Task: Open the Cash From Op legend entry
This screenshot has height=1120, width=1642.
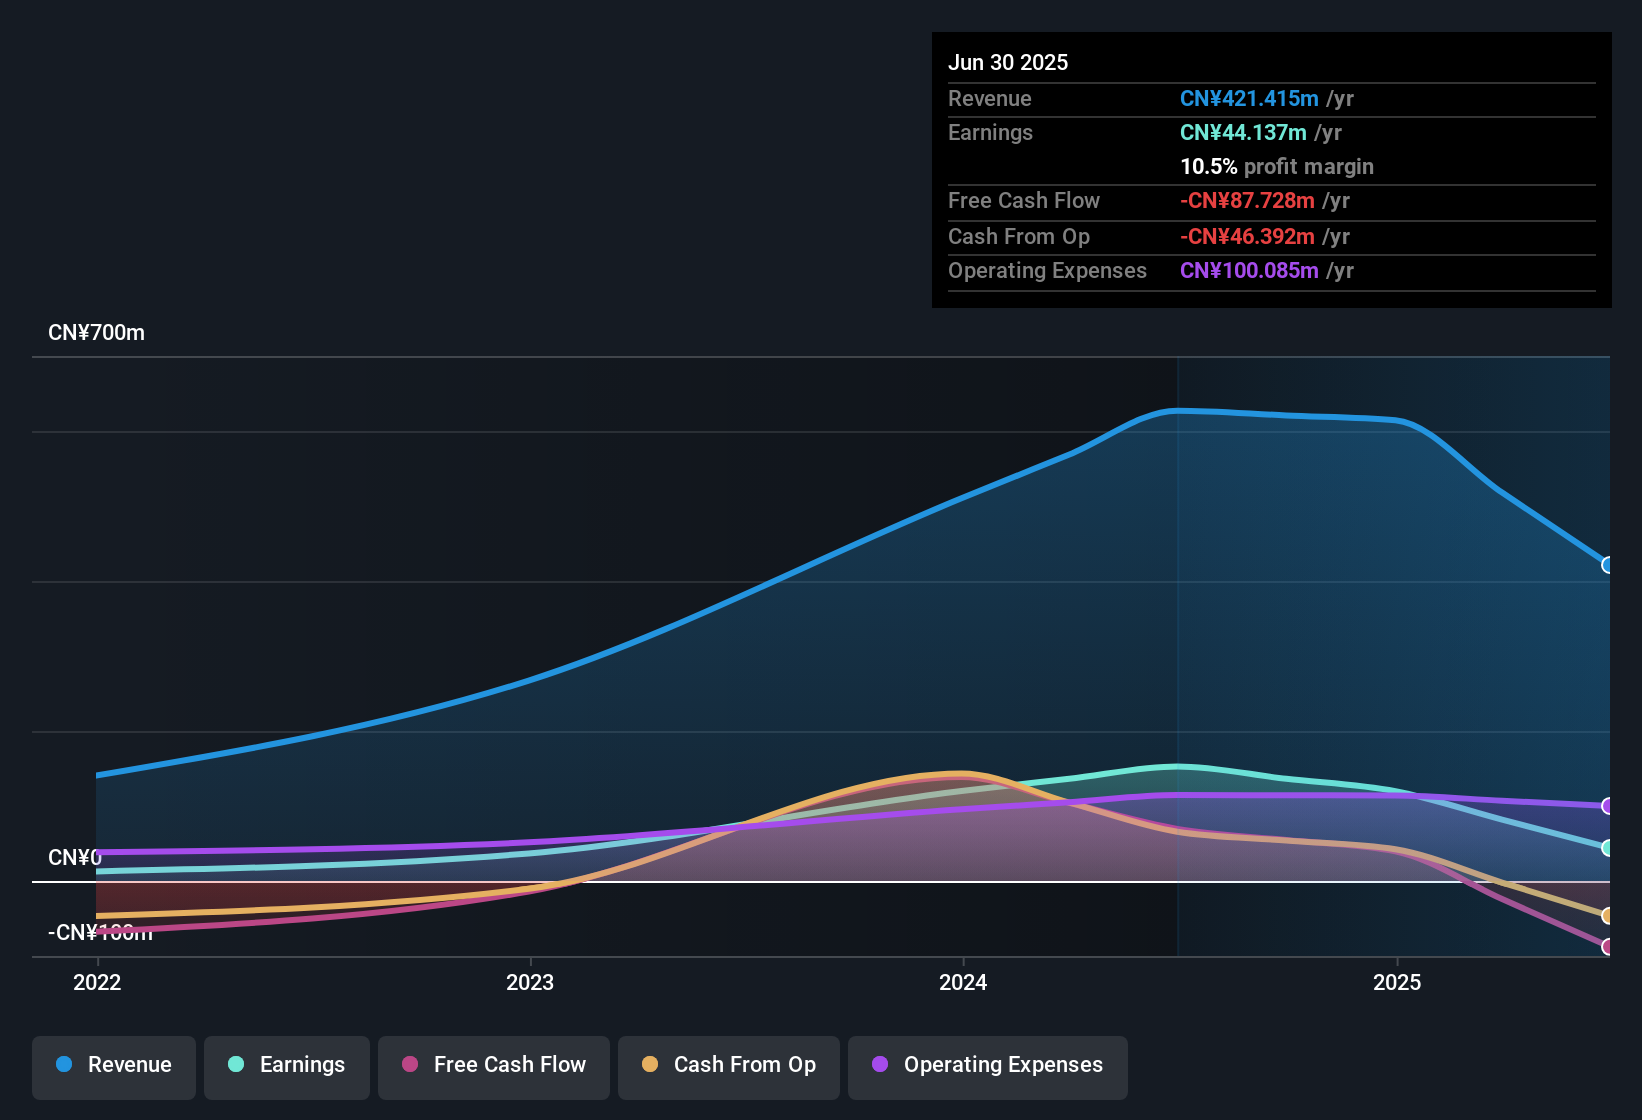Action: click(728, 1065)
